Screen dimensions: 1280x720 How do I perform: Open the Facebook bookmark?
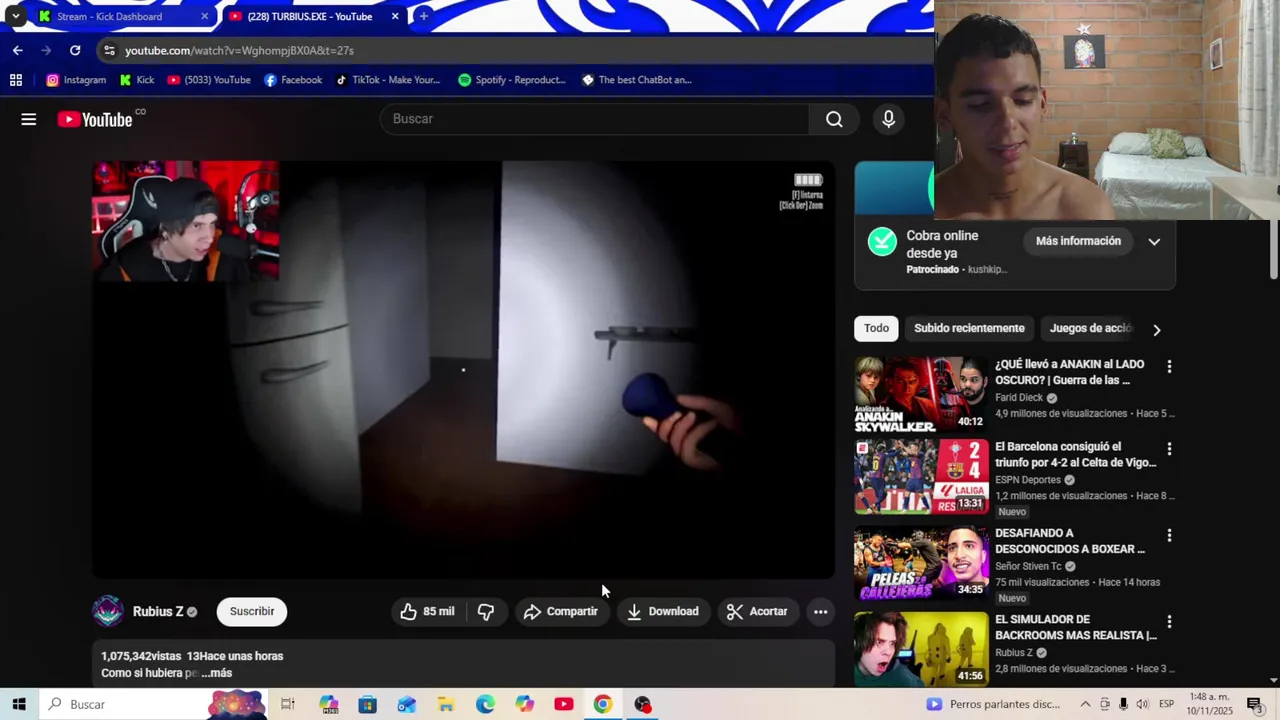coord(293,80)
